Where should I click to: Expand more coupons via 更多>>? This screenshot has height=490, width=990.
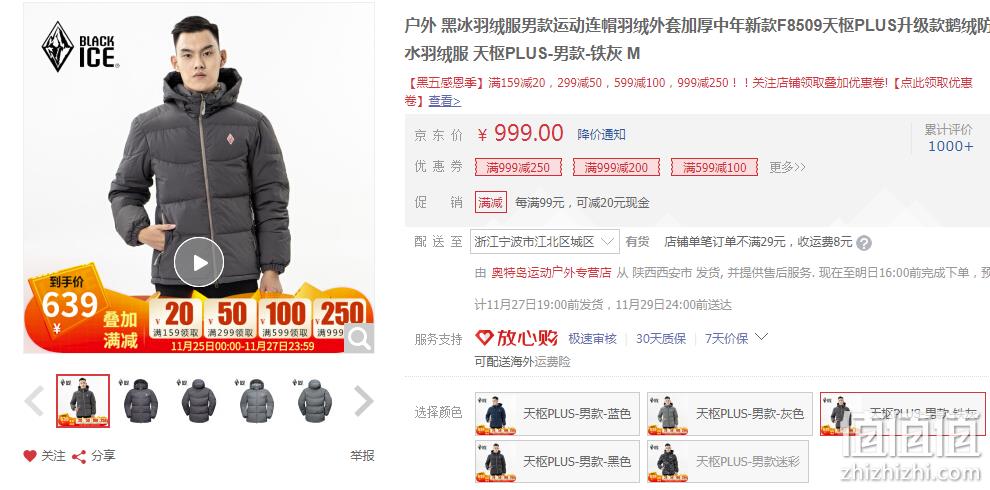(x=787, y=167)
